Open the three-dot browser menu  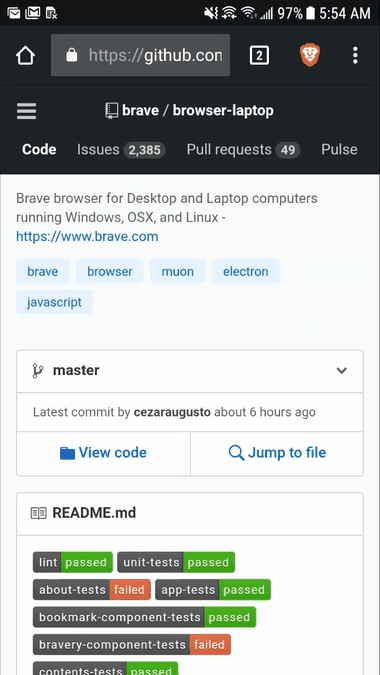pos(355,55)
